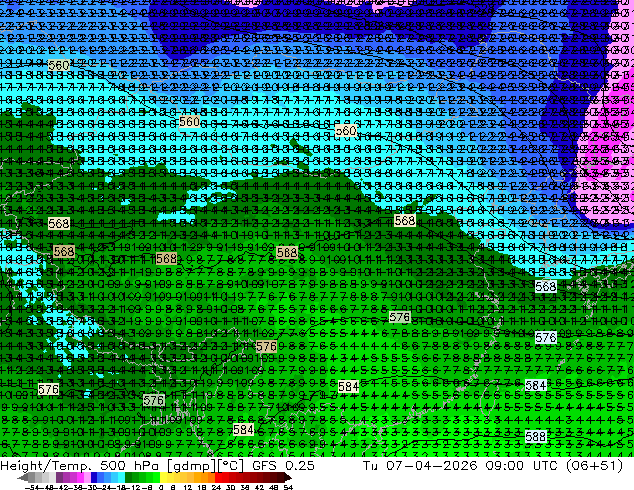The width and height of the screenshot is (634, 490).
Task: Click the date 'Tu 07-04-2026'
Action: coord(420,466)
